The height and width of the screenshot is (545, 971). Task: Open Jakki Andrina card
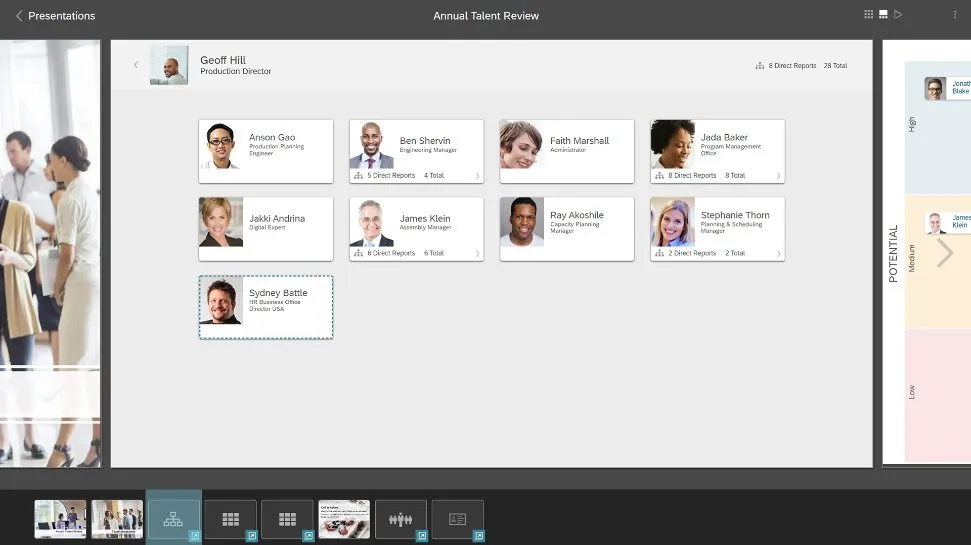pyautogui.click(x=266, y=229)
